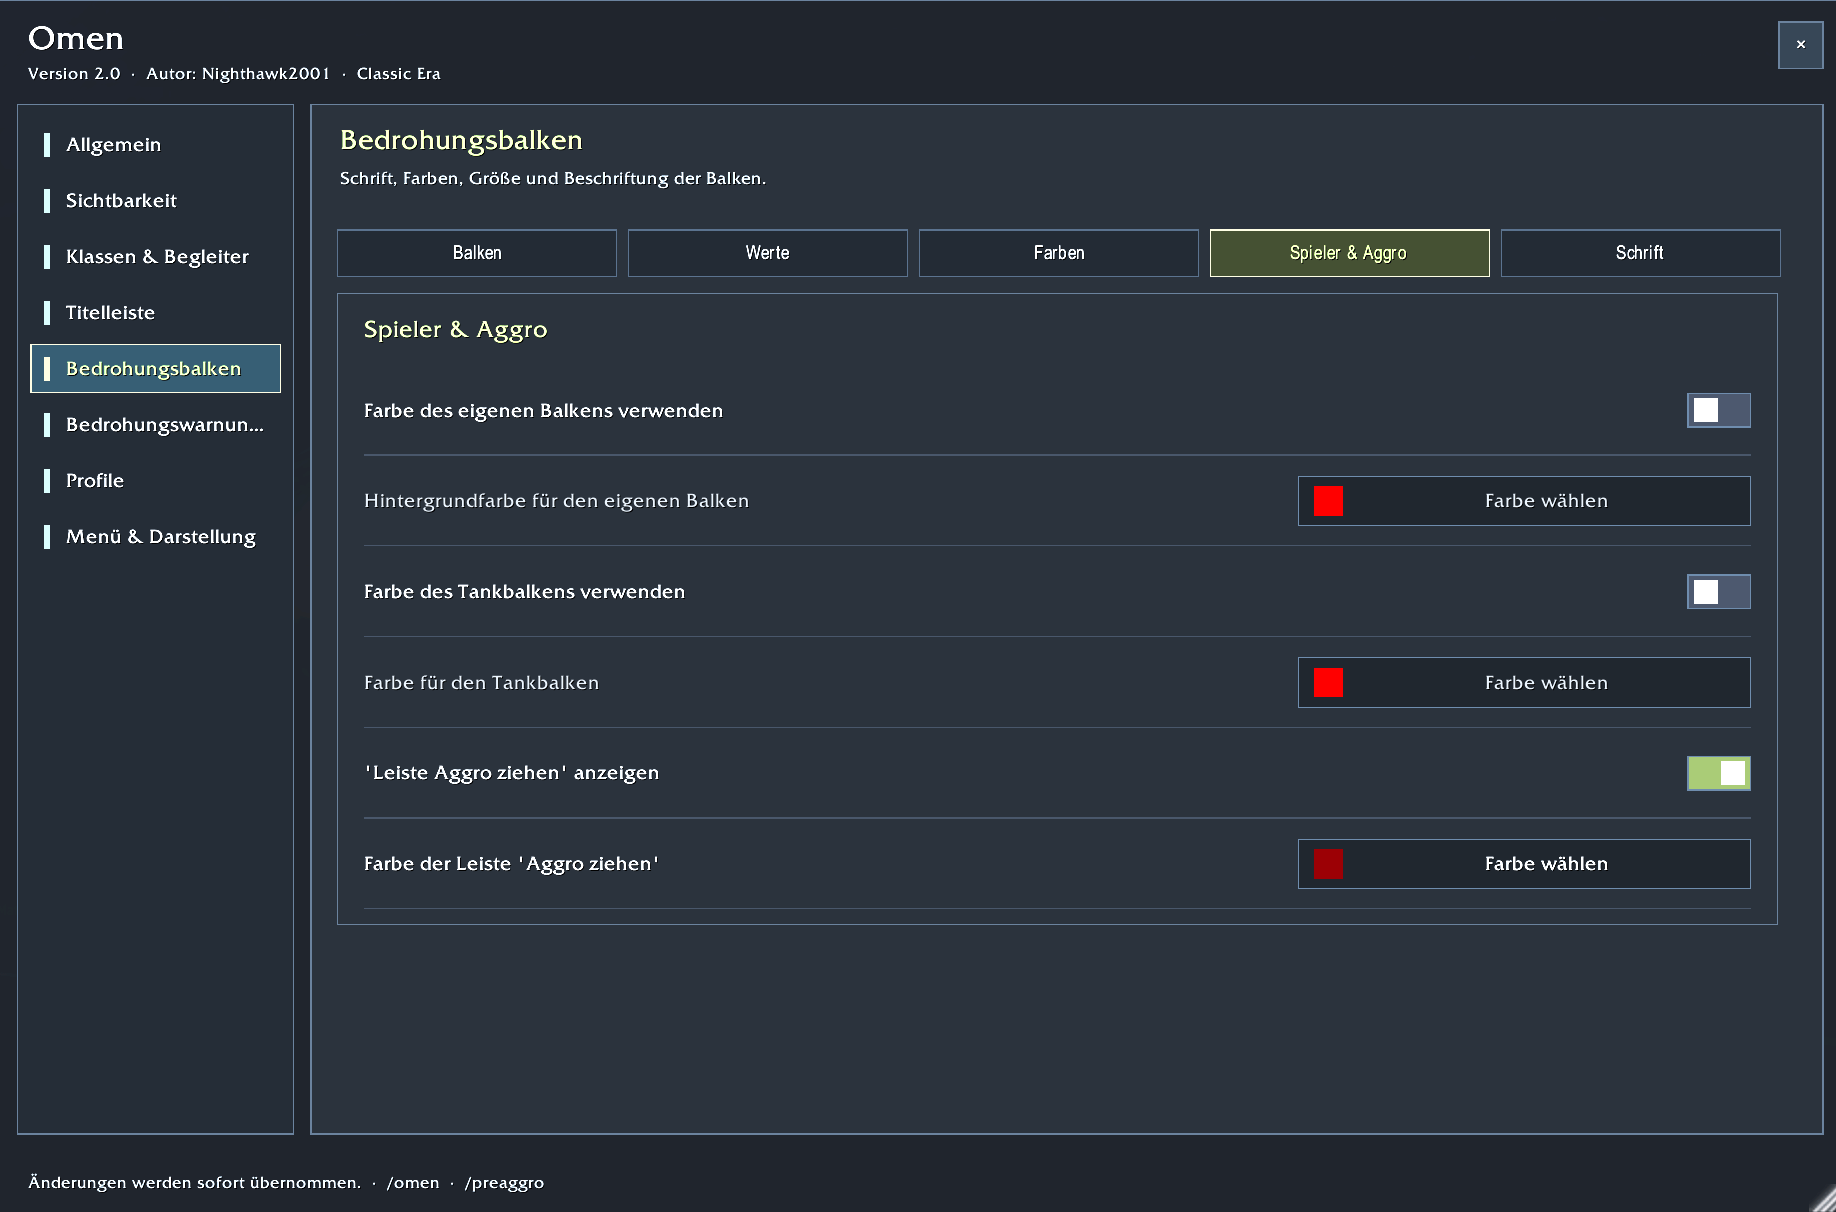Click 'Farbe wählen' text for Tankbalken
Viewport: 1836px width, 1212px height.
tap(1546, 683)
